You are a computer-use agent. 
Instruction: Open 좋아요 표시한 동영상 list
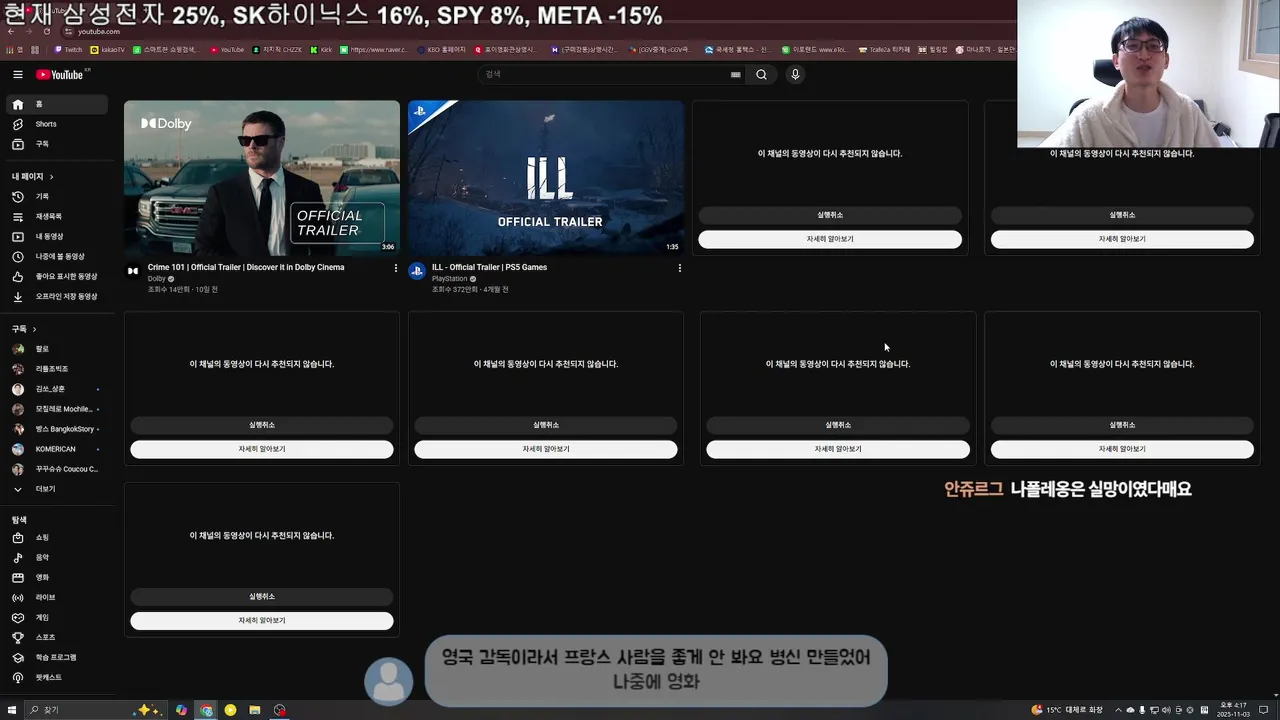[56, 276]
